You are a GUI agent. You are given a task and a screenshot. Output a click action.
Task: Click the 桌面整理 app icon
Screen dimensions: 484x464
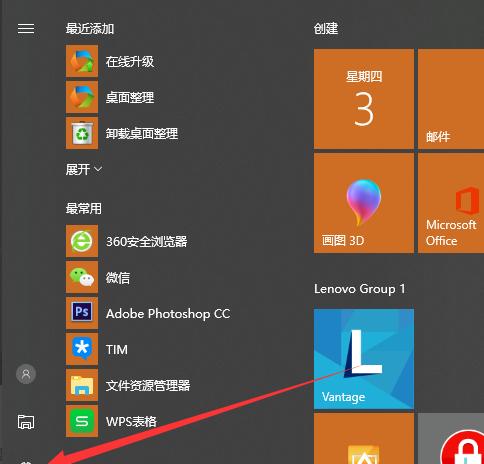tap(82, 97)
